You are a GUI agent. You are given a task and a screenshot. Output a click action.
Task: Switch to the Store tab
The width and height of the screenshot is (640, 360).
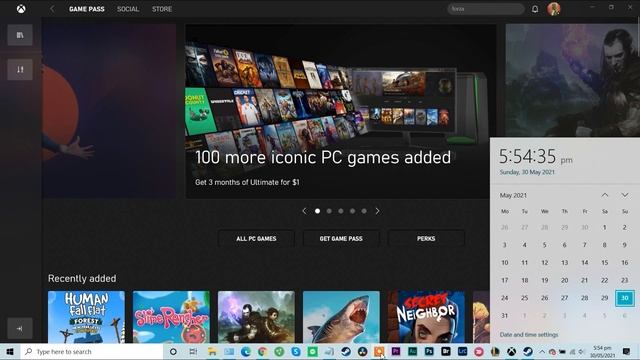162,9
